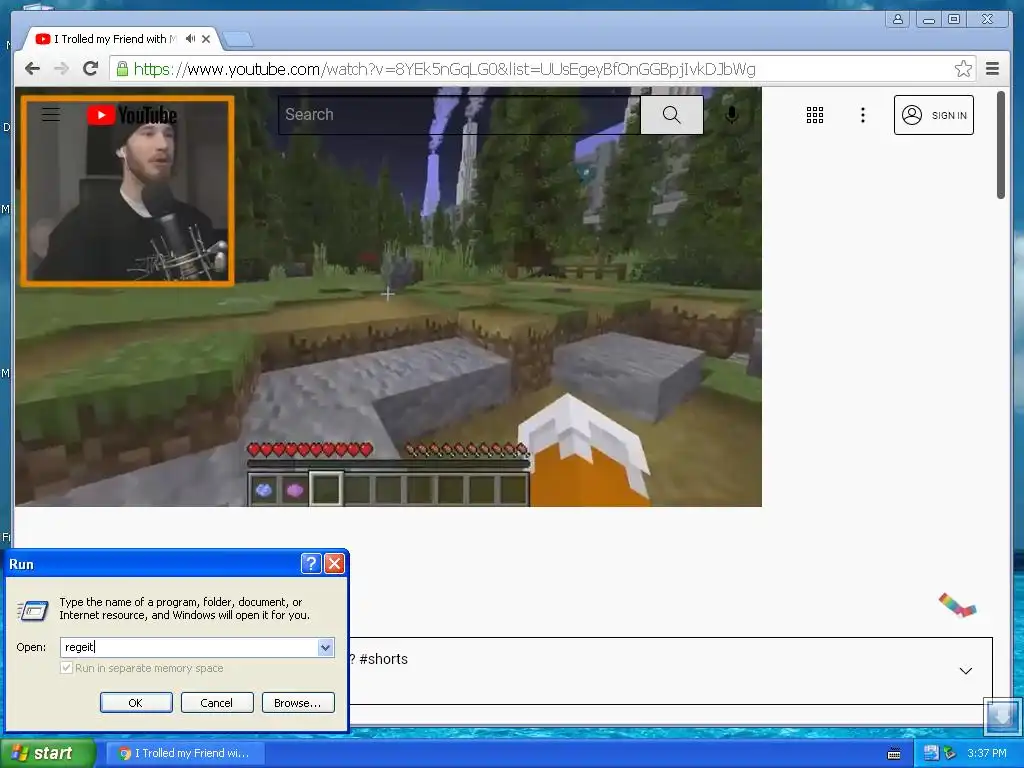Screen dimensions: 1024x768
Task: Open a new tab button
Action: (x=238, y=40)
